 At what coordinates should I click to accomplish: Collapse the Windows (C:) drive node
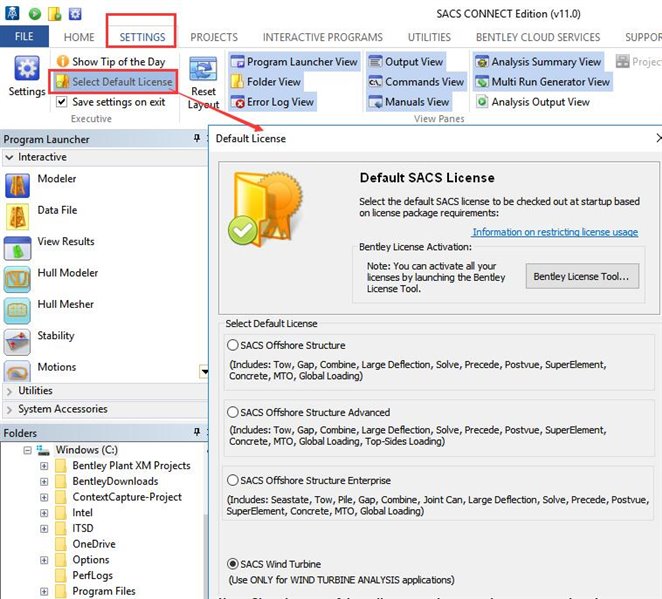tap(27, 450)
